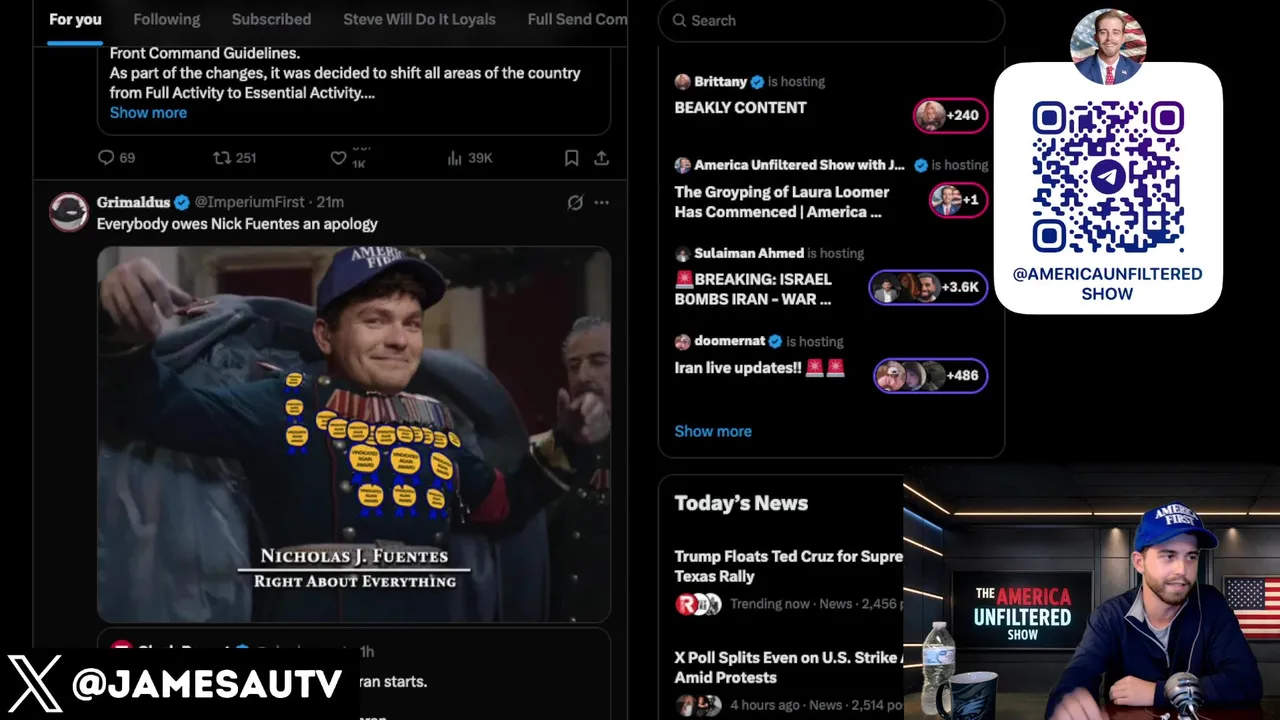Click the repost icon showing 251

tap(222, 158)
